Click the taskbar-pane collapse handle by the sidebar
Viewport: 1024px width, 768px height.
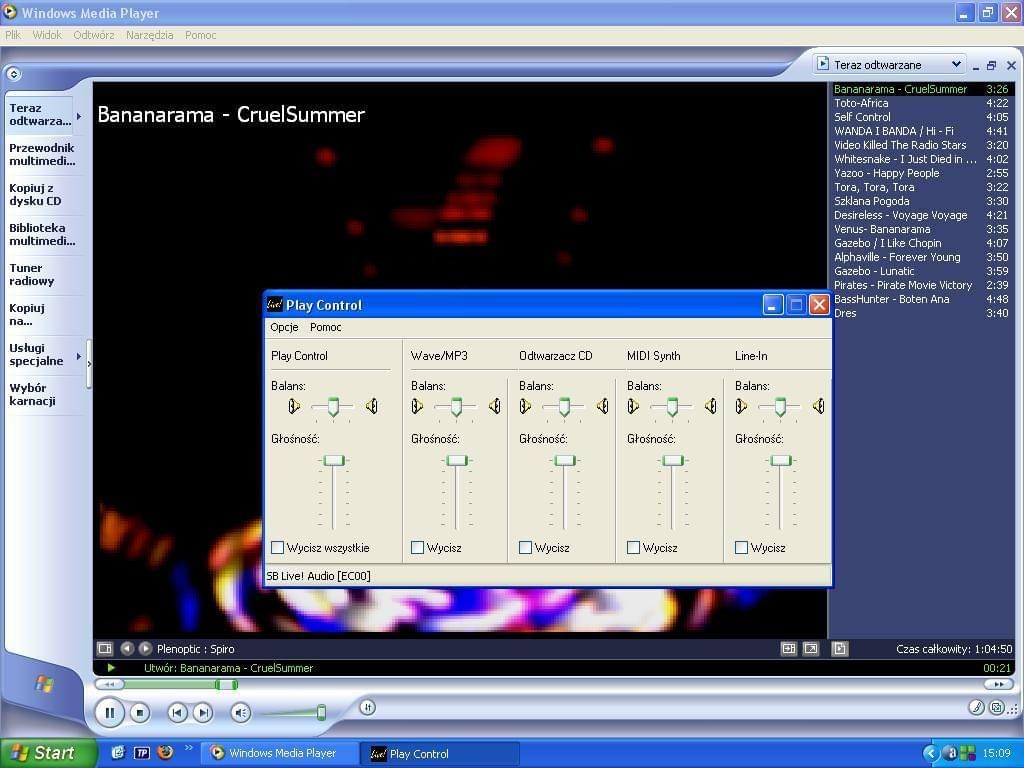[x=89, y=364]
